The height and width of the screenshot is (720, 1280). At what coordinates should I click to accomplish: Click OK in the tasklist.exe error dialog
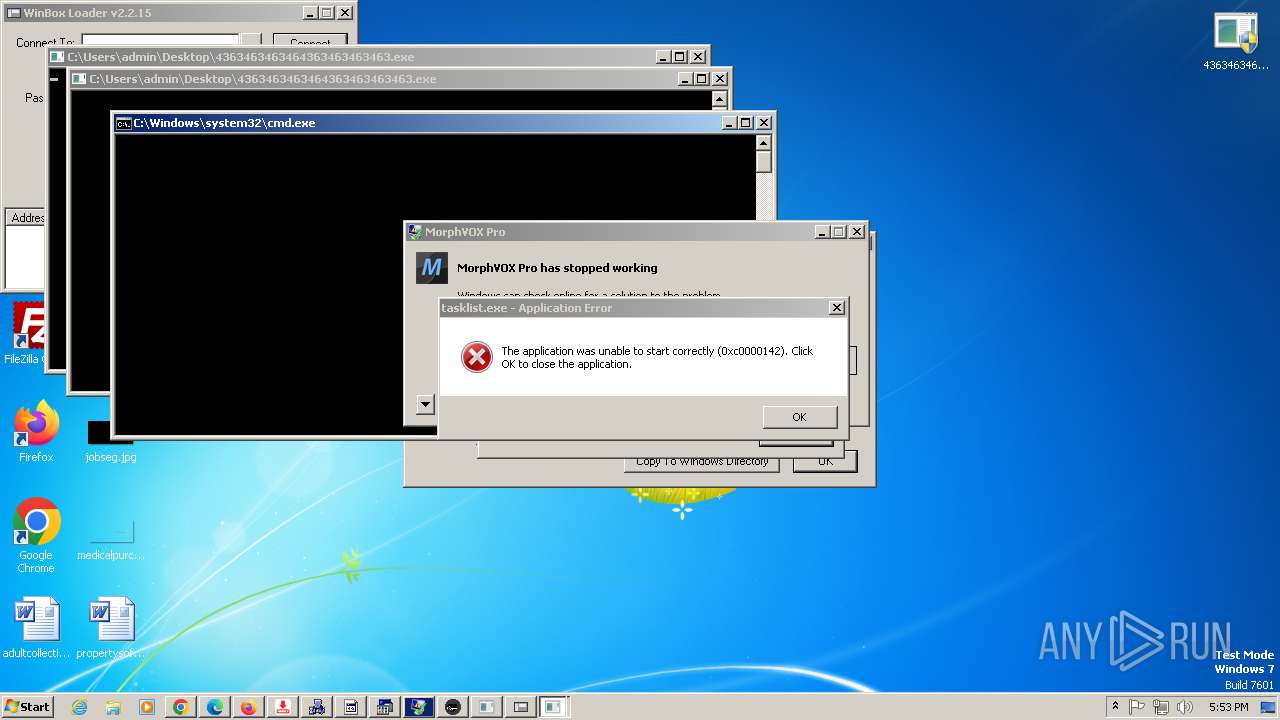(799, 417)
